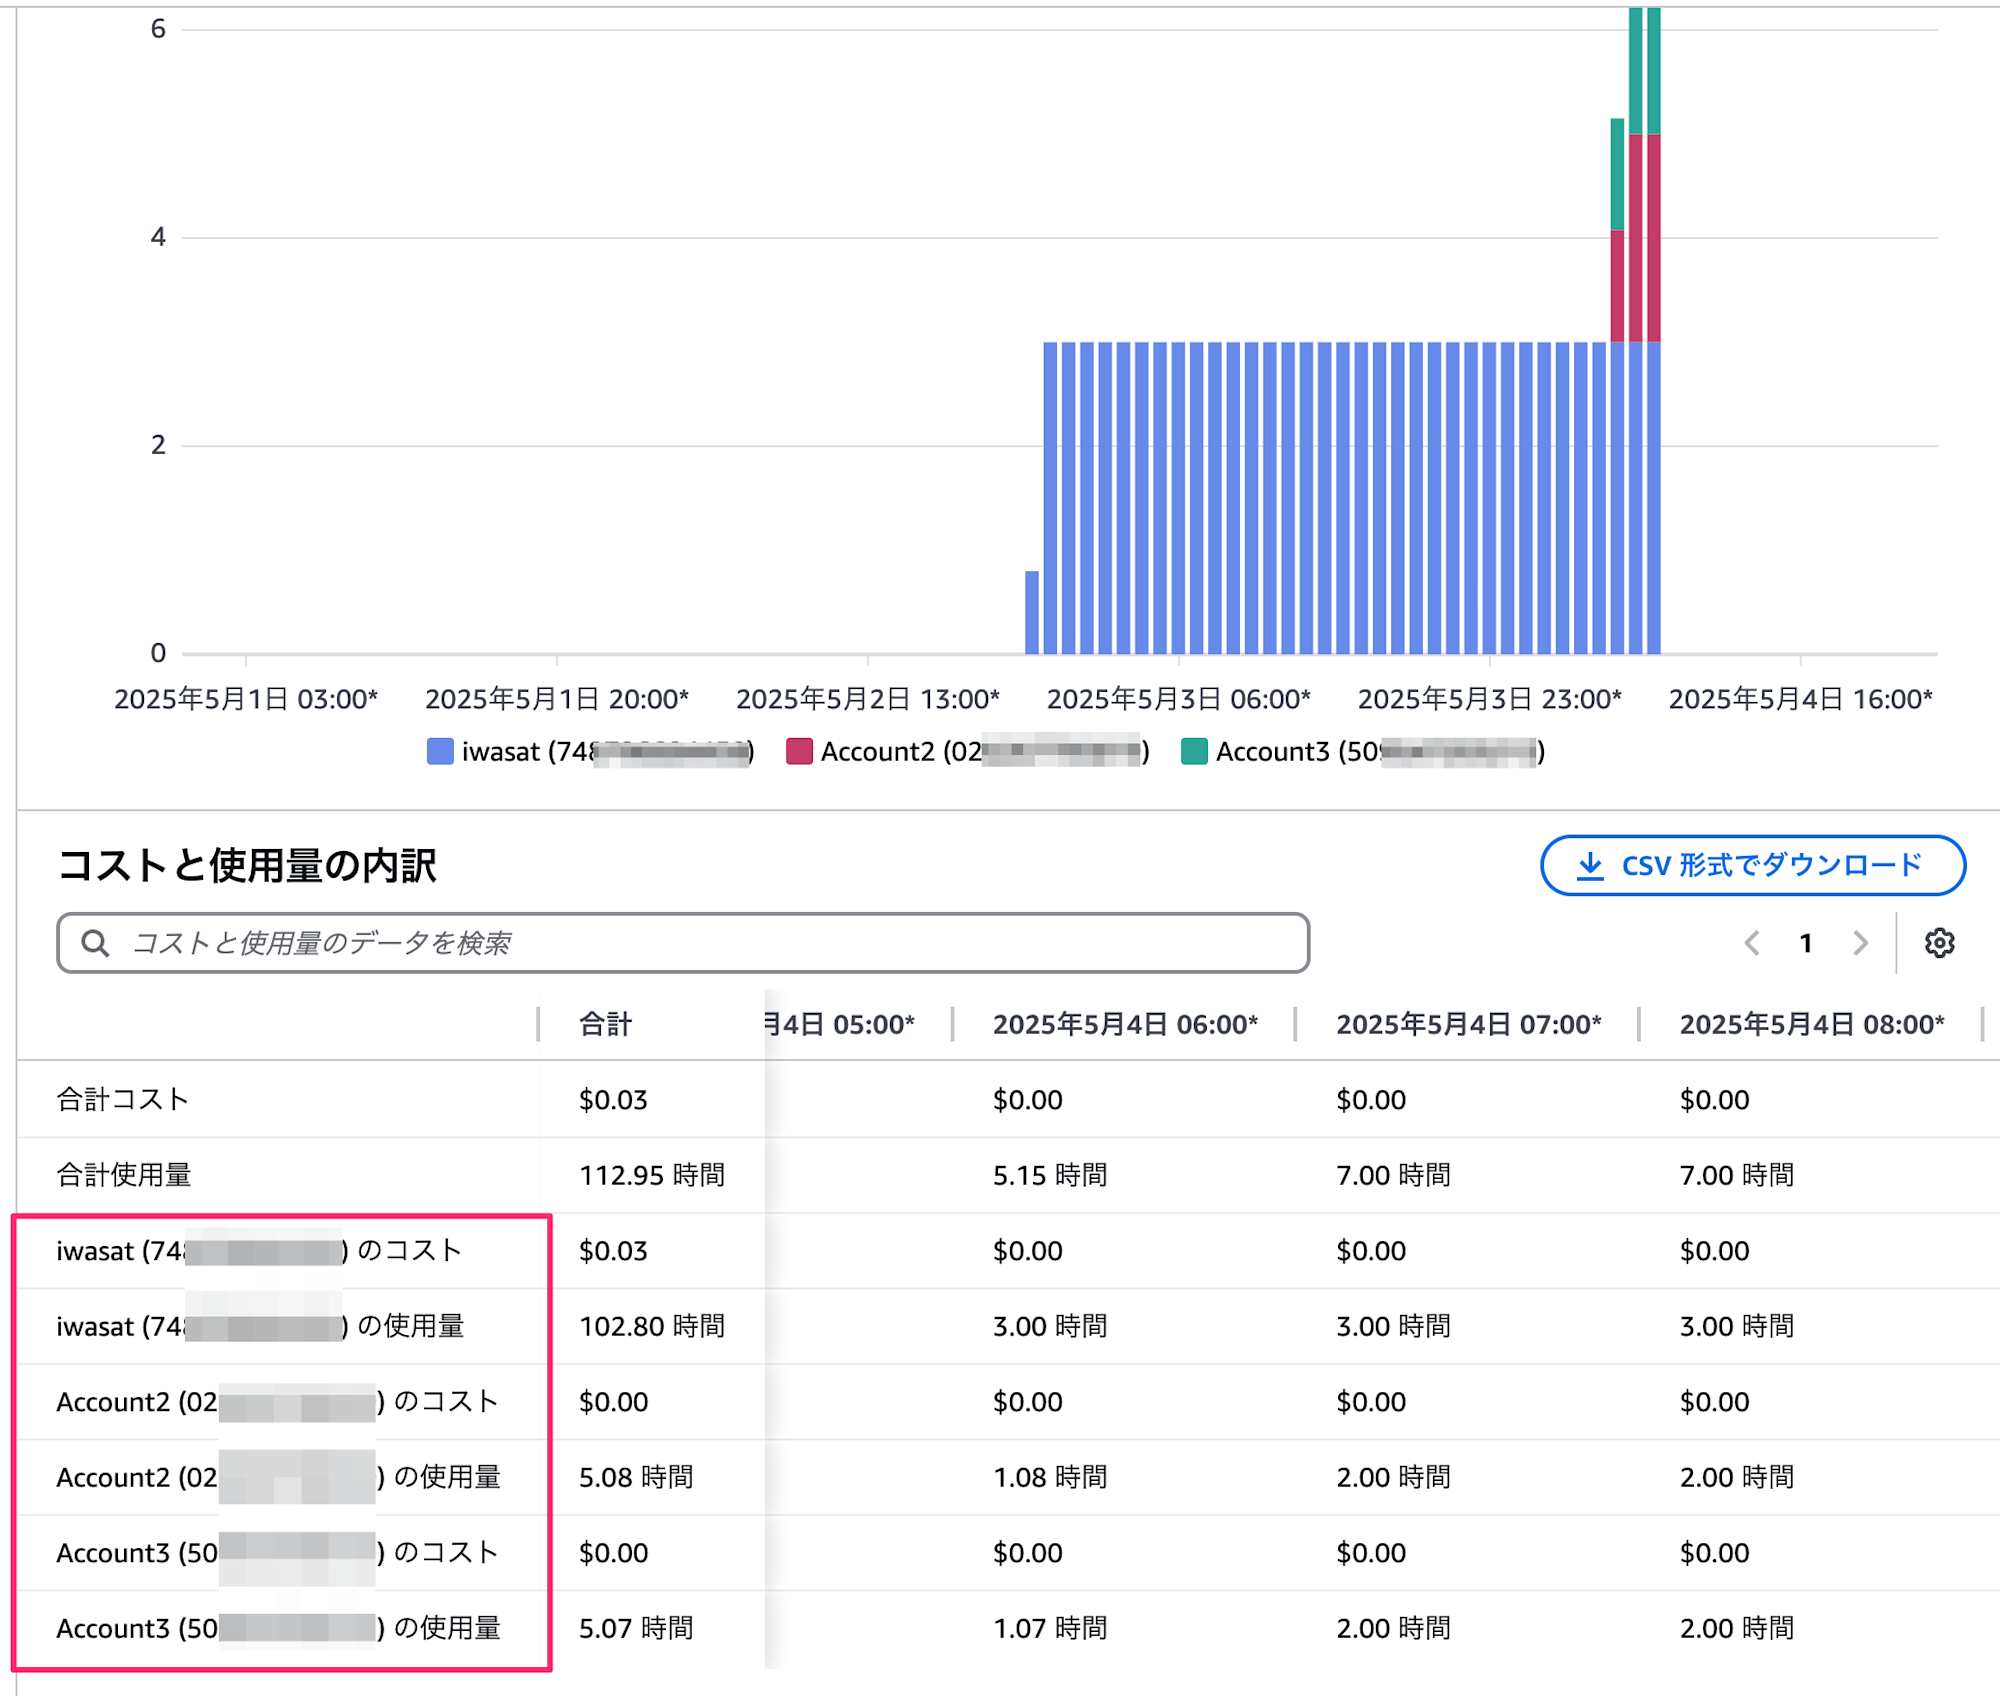This screenshot has height=1696, width=2000.
Task: Sort by the 合計 column header
Action: (x=605, y=1024)
